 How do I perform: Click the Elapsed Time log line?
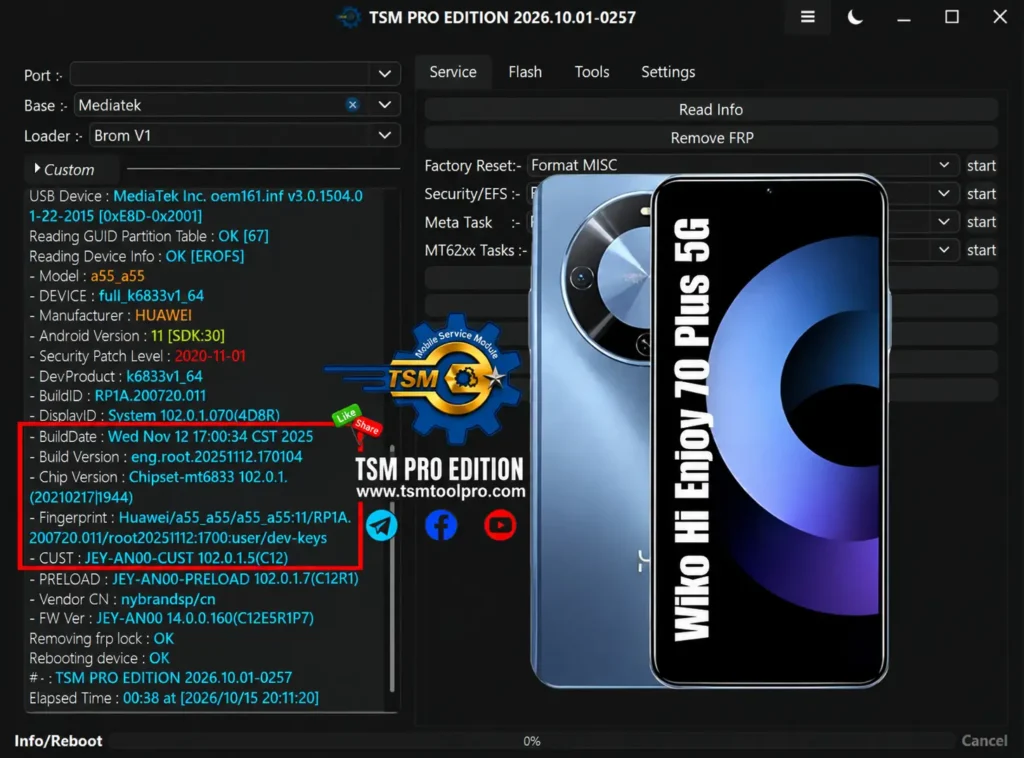pos(174,698)
